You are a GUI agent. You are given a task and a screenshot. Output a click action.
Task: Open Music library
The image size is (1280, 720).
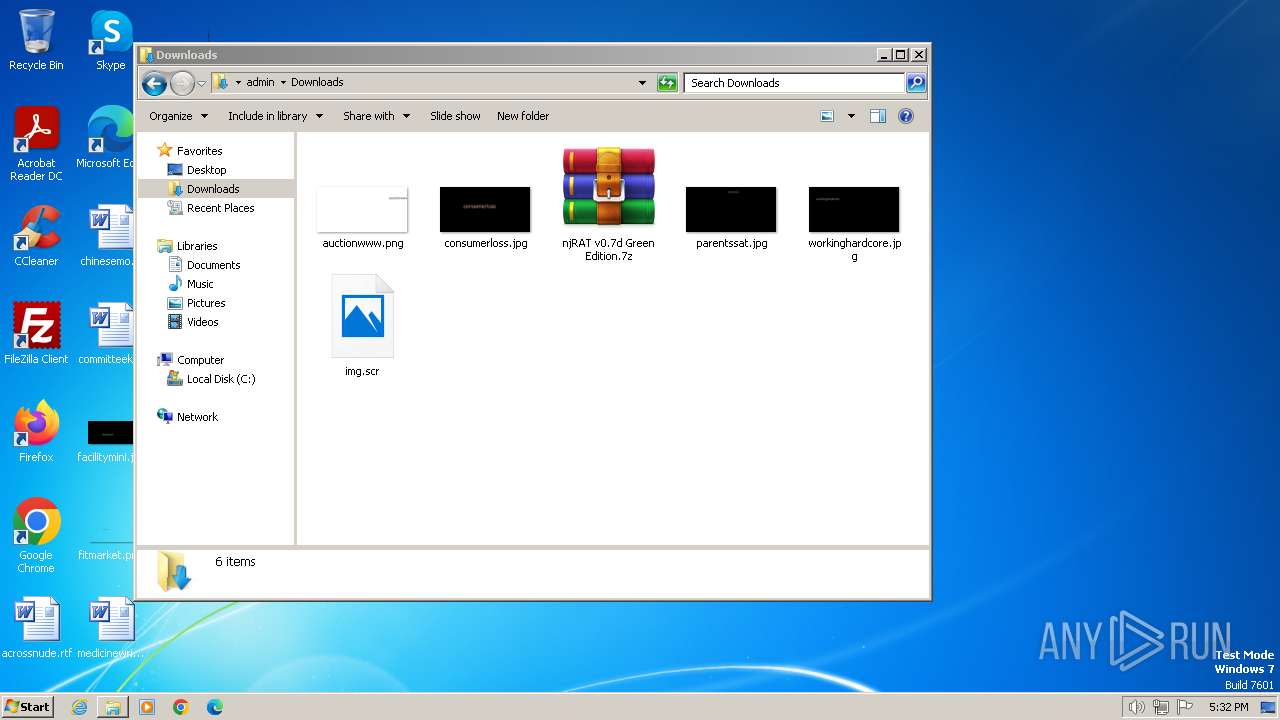coord(200,284)
